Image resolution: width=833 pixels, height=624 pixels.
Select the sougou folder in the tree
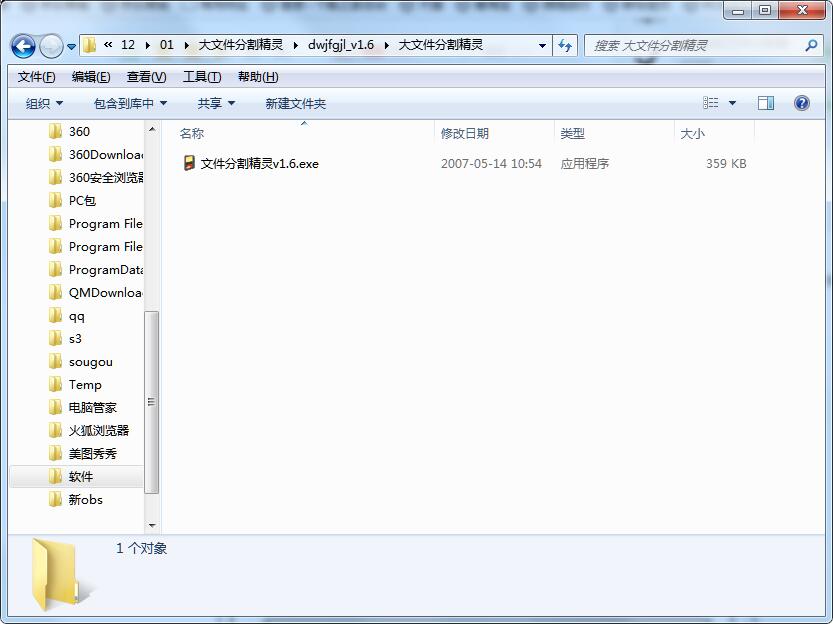(x=90, y=362)
